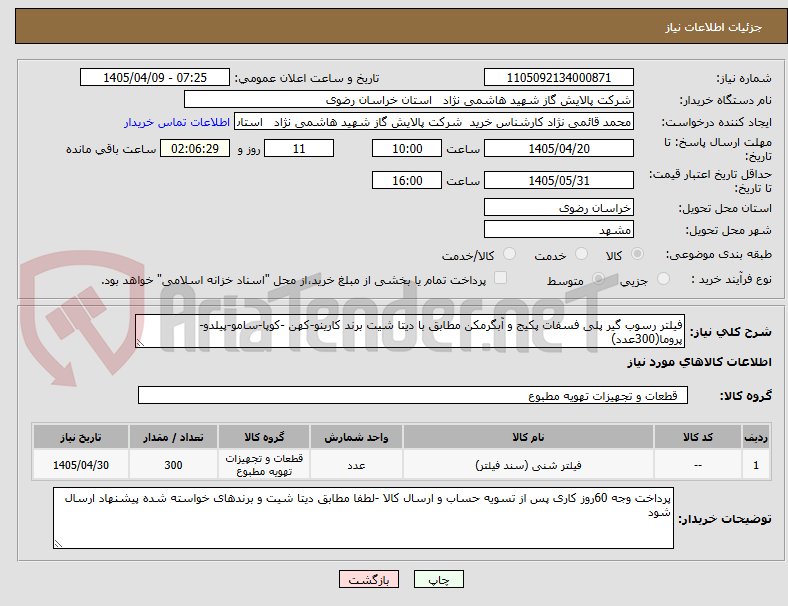Click the item name cell فیلتر شنی (سند فیلتر)

click(528, 465)
